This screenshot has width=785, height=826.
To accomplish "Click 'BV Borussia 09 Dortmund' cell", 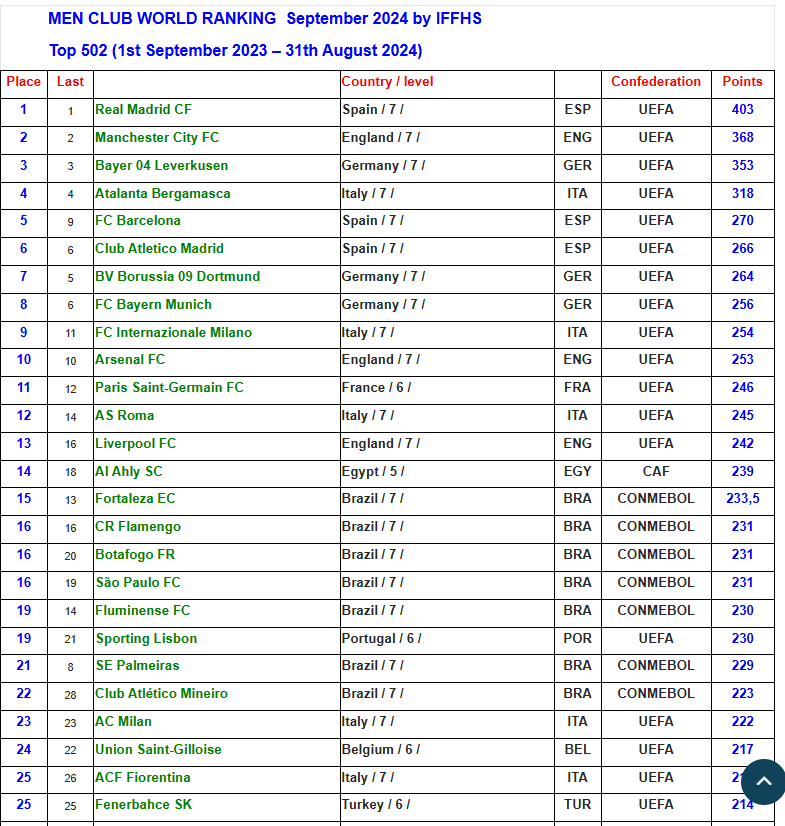I will [217, 277].
